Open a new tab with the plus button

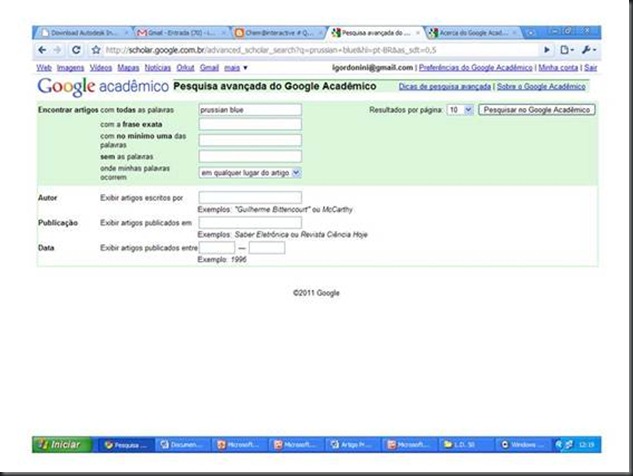click(531, 33)
